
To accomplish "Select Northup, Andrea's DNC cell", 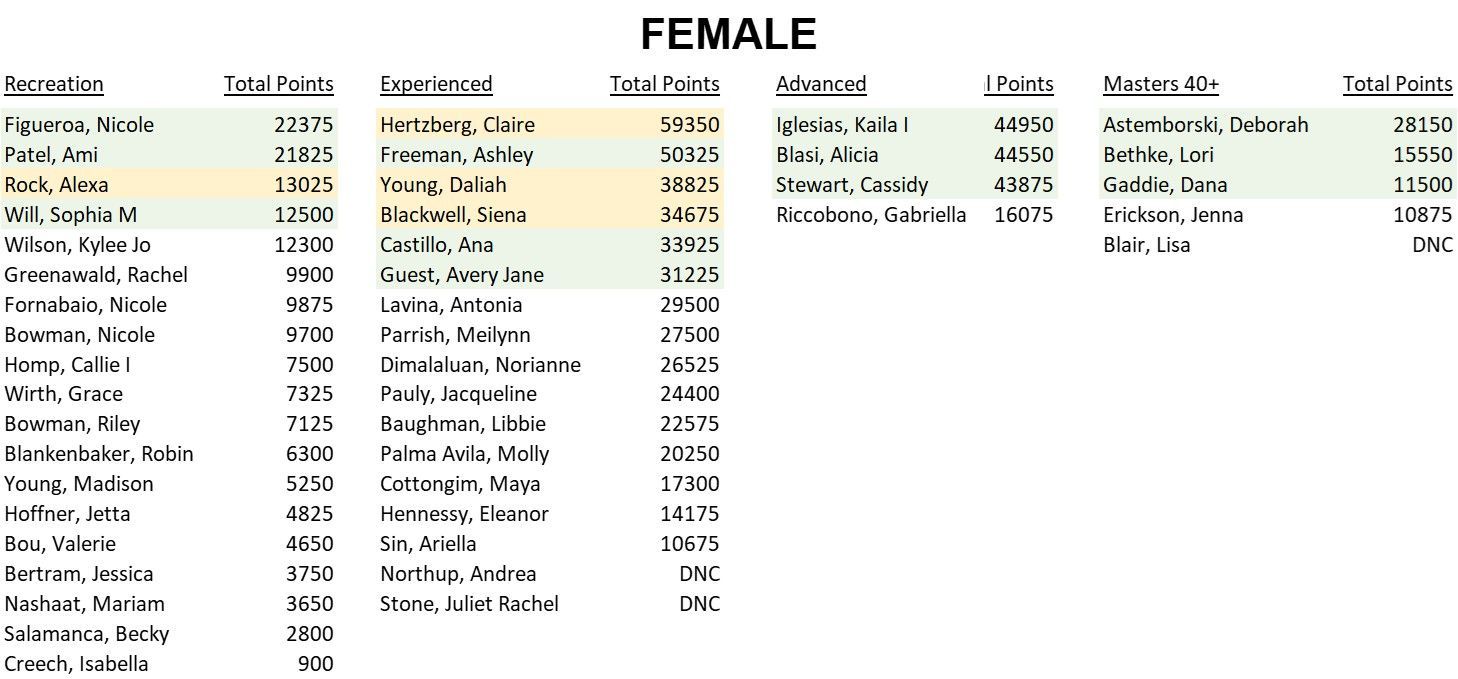I will 699,574.
